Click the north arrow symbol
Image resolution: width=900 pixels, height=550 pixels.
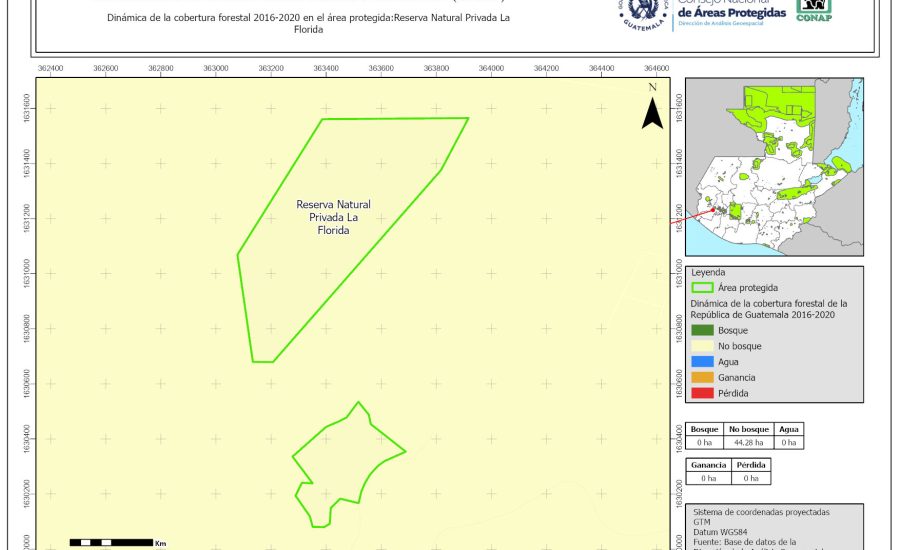pyautogui.click(x=652, y=112)
